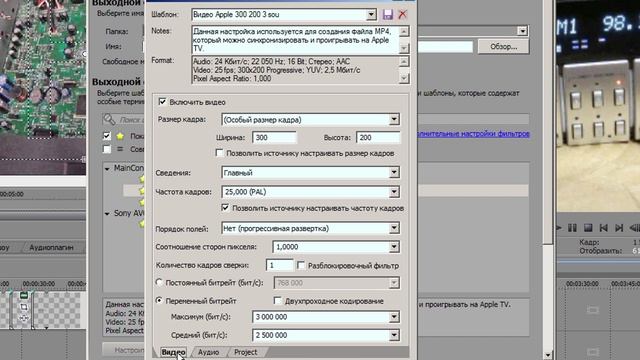The height and width of the screenshot is (360, 640).
Task: Click the track motion icon on timeline clip
Action: pos(24,318)
